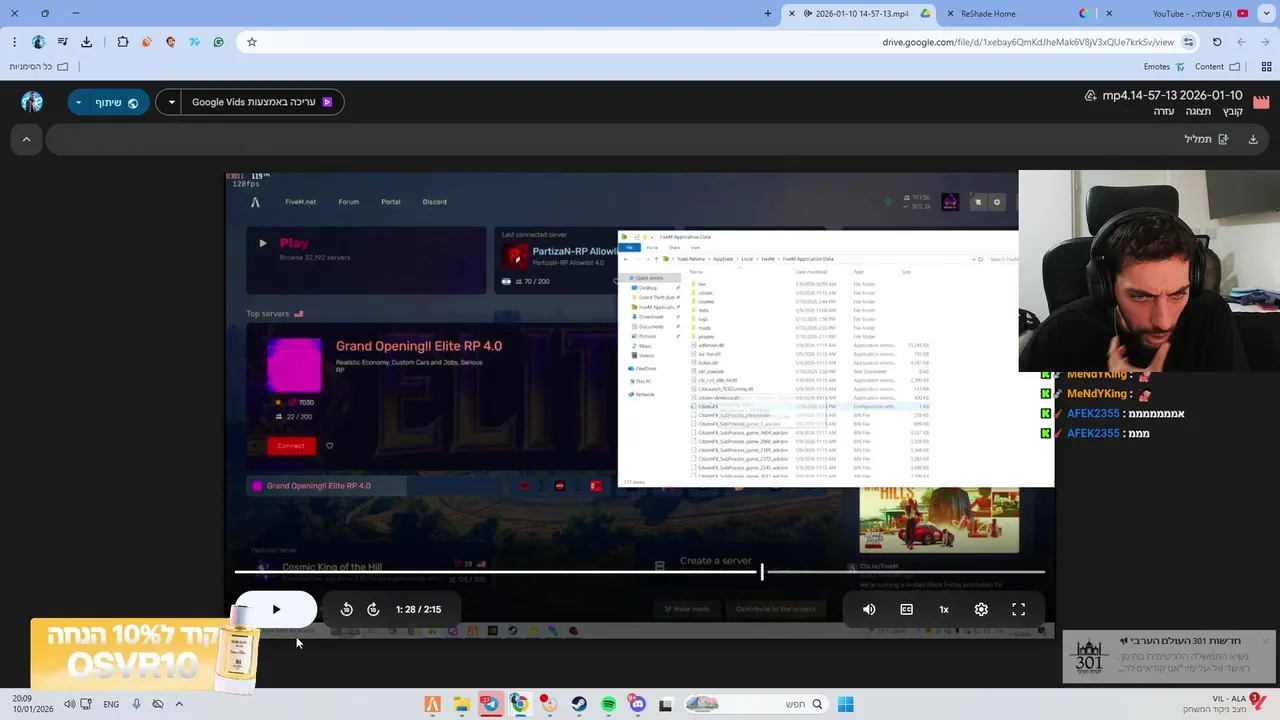Download the video from Drive toolbar
The height and width of the screenshot is (720, 1280).
click(1253, 139)
